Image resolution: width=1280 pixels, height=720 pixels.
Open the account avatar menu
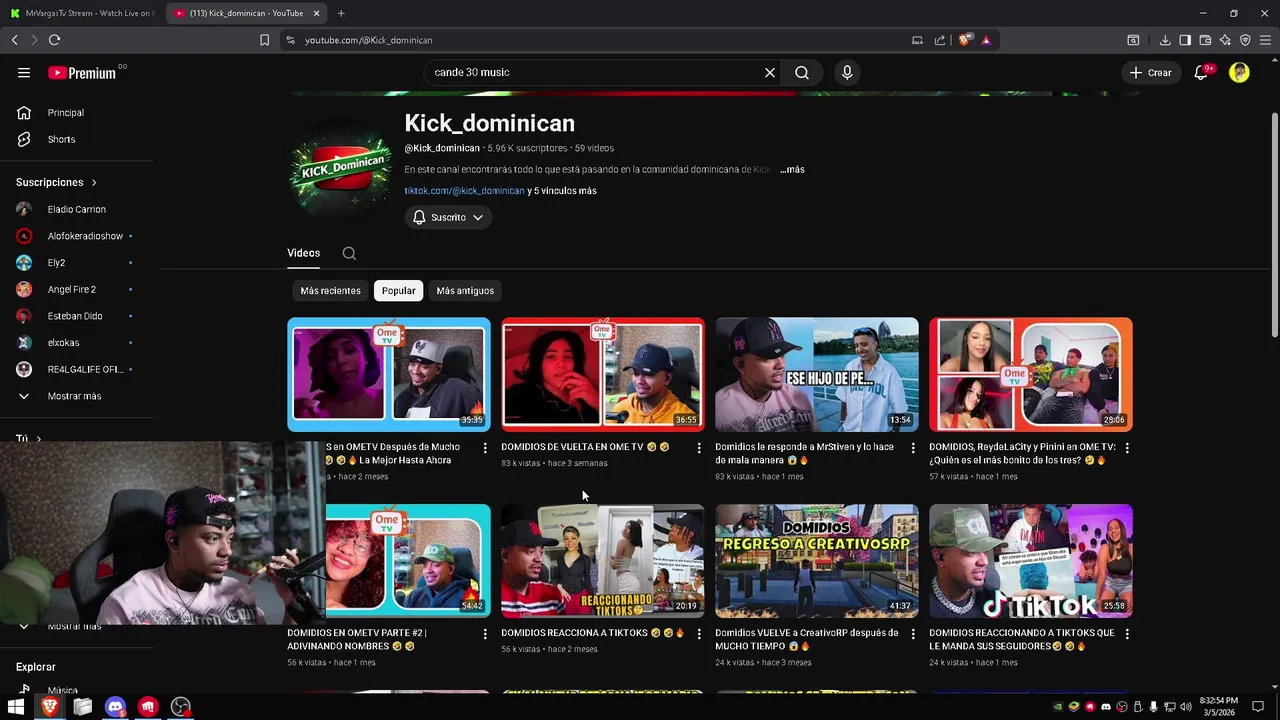1239,73
